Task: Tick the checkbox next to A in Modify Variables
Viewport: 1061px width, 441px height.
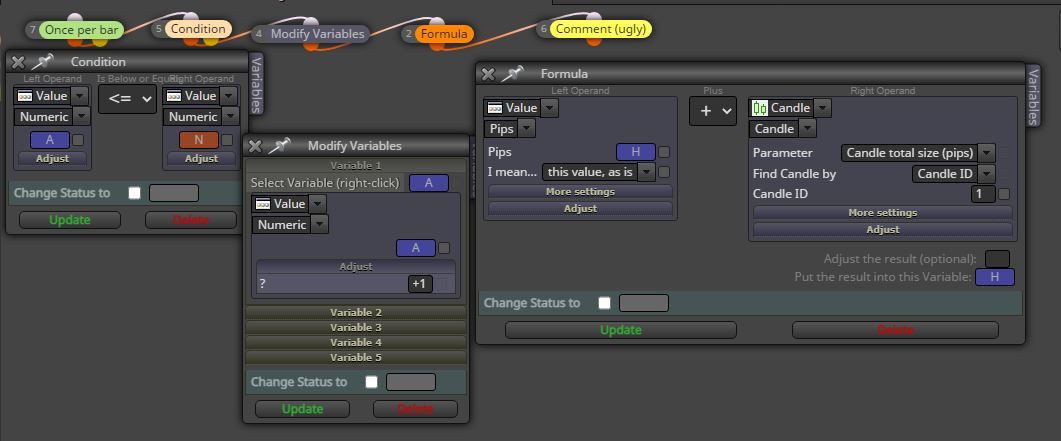Action: [444, 248]
